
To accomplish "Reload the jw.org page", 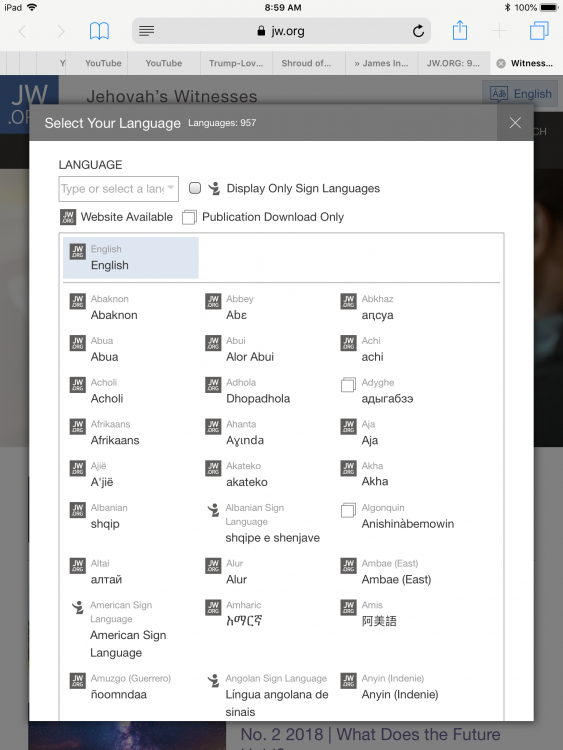I will tap(418, 31).
